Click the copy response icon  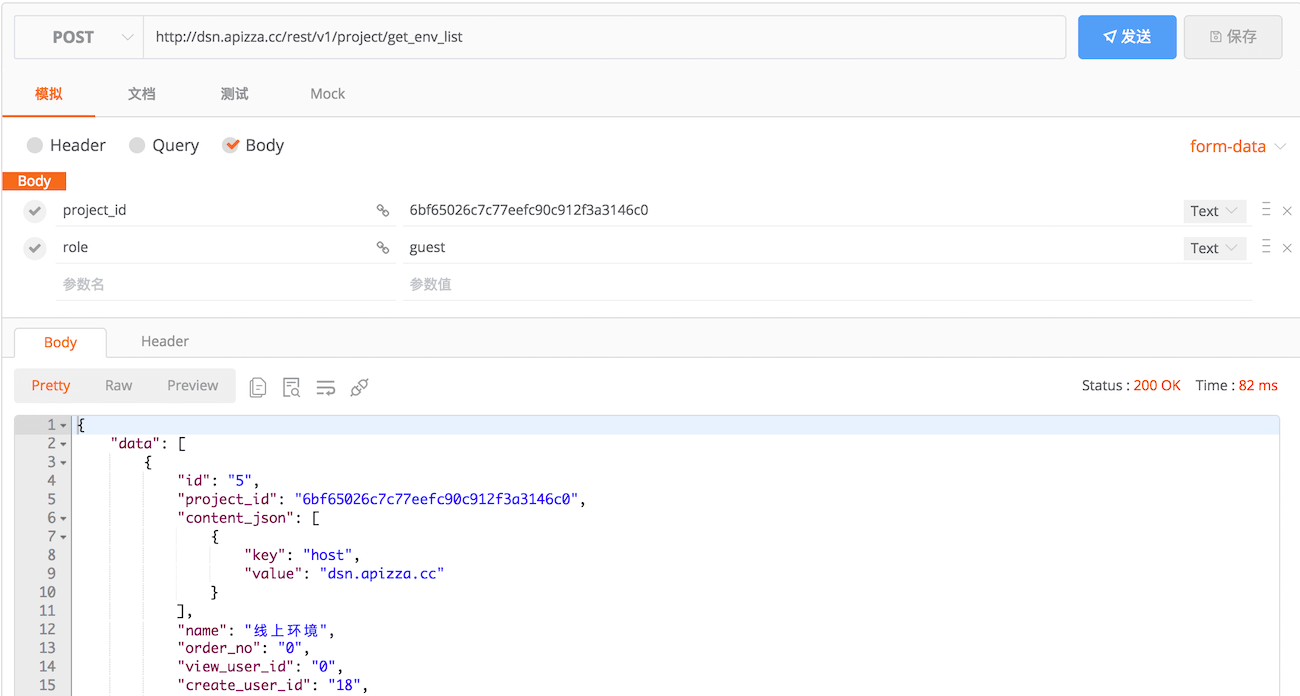pos(258,387)
